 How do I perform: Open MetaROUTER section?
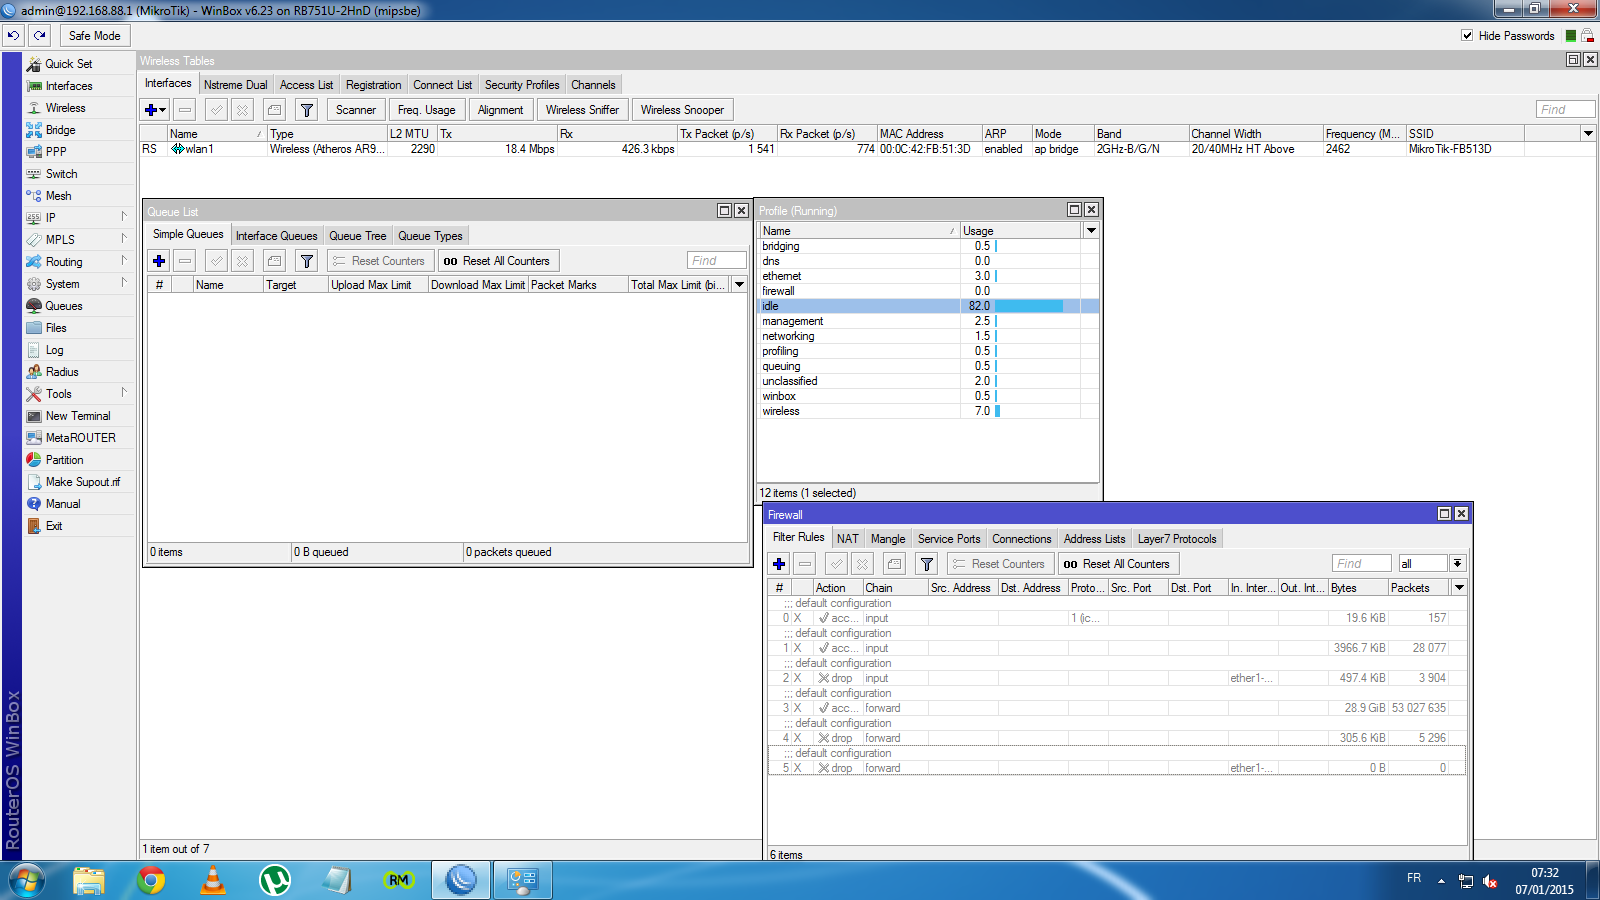click(x=80, y=438)
